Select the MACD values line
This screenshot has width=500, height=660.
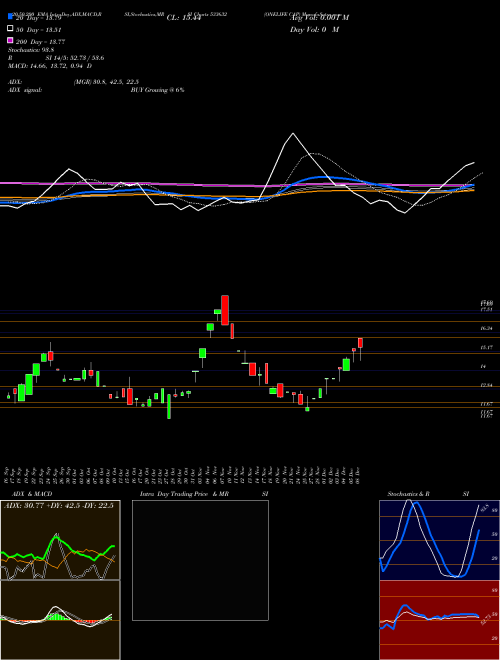[50, 66]
